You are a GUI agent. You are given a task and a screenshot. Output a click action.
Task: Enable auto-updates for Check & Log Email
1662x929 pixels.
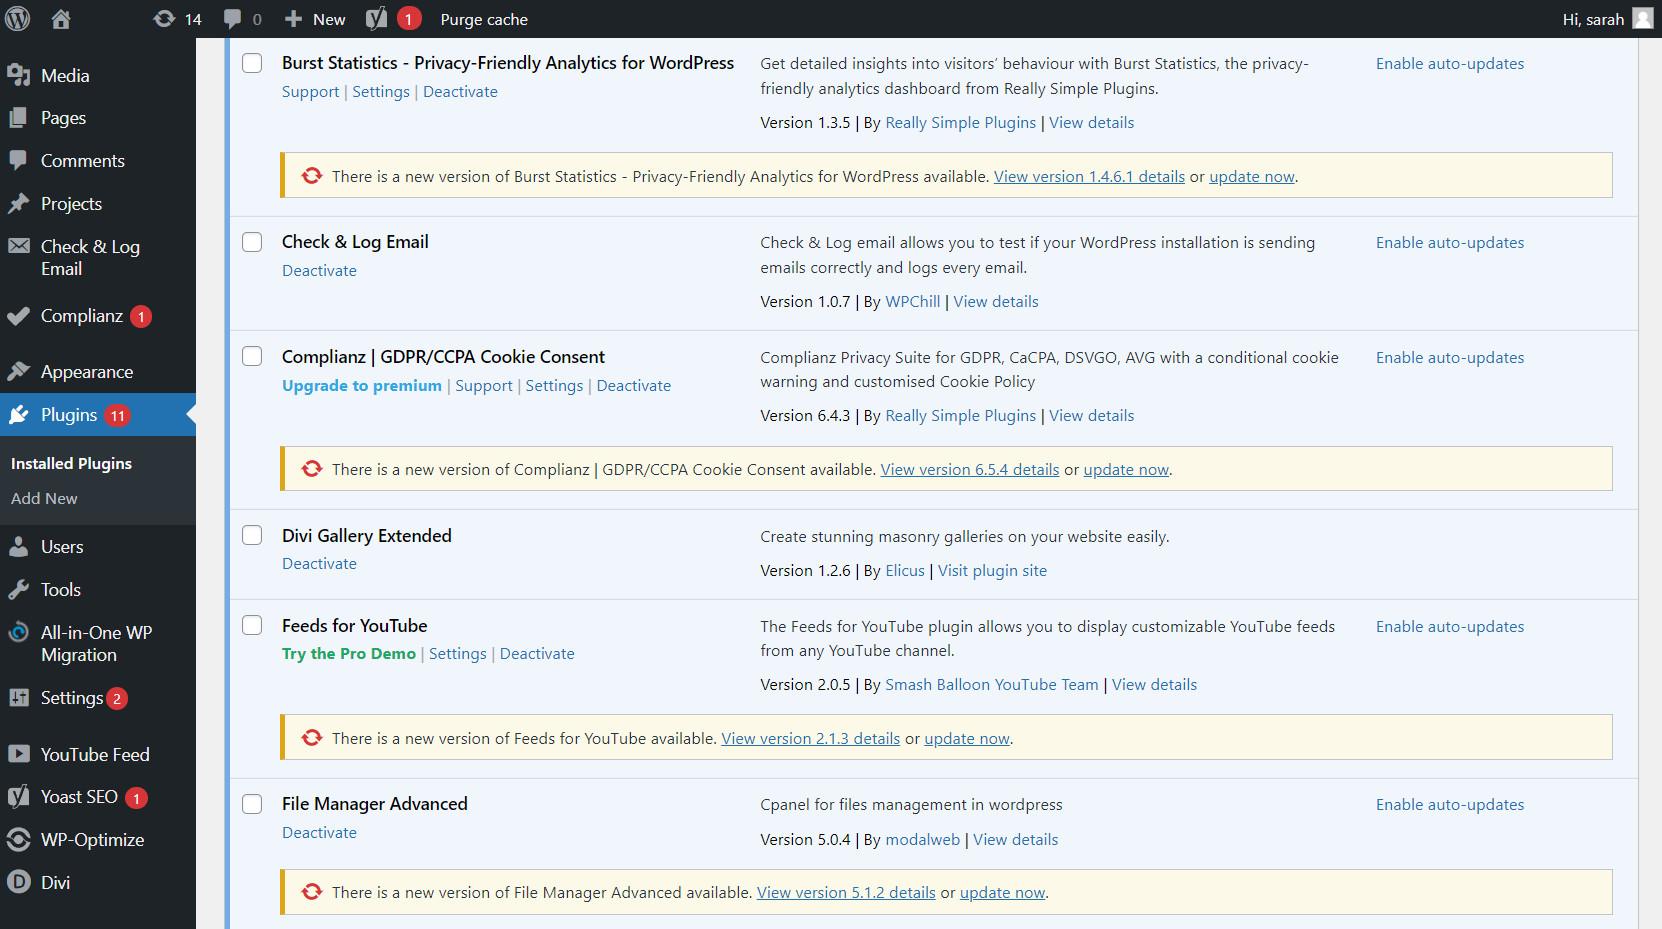point(1450,242)
